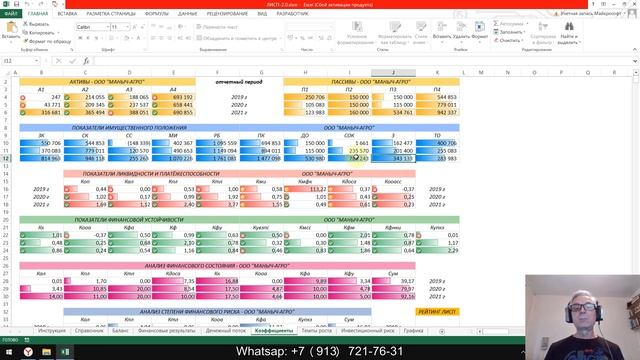Viewport: 640px width, 360px height.
Task: Click the add new sheet plus button
Action: (x=442, y=331)
